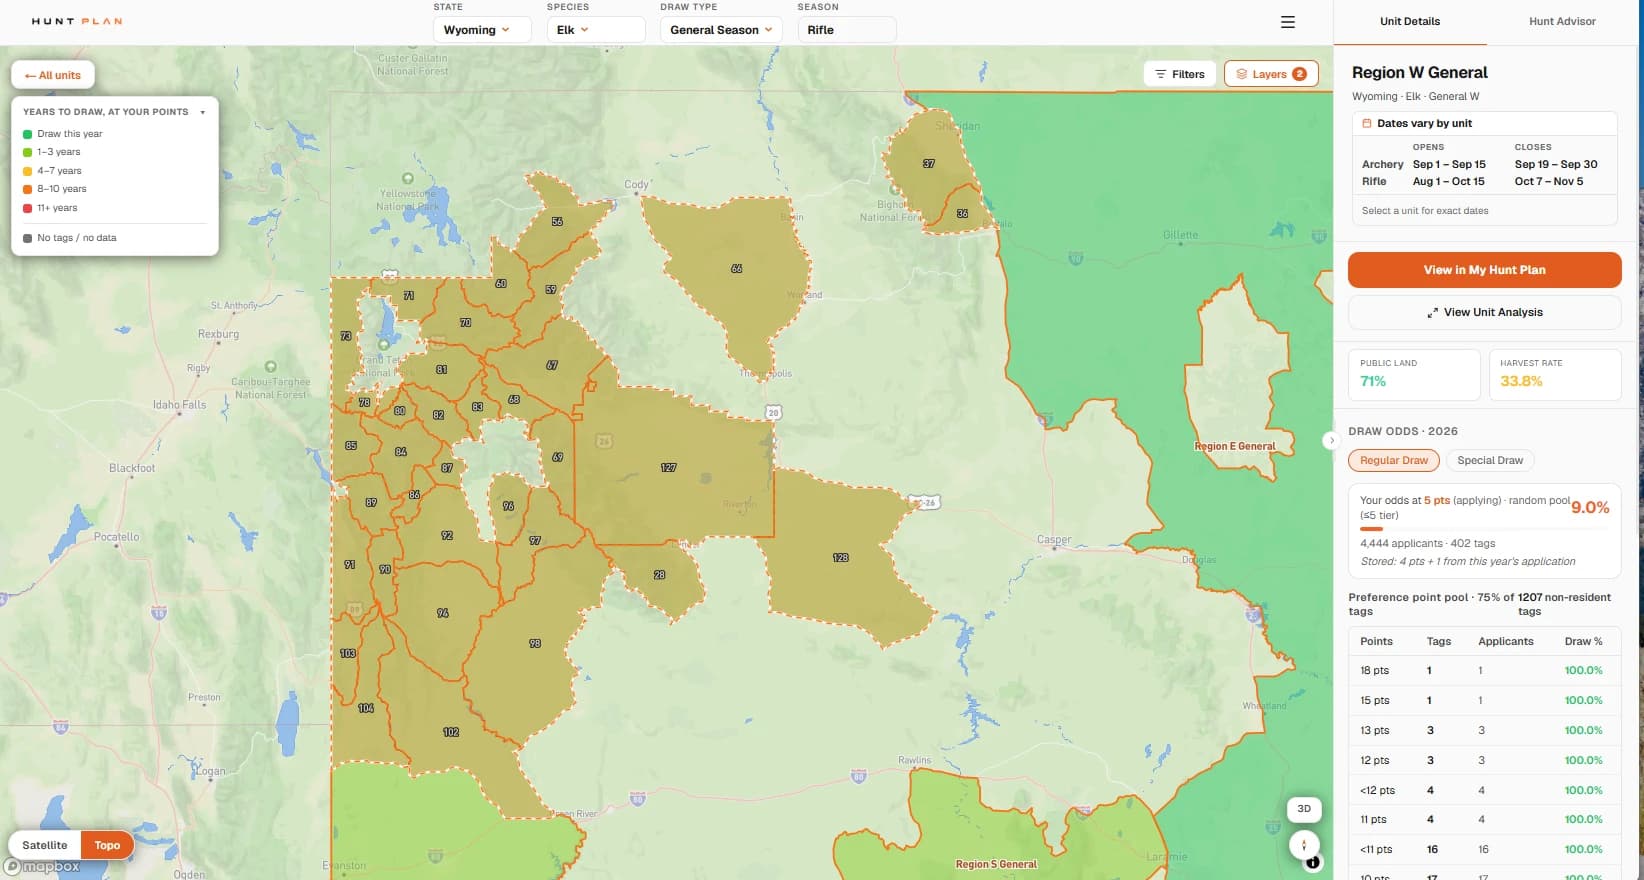Select the Region S General map label
This screenshot has height=880, width=1644.
[x=996, y=864]
